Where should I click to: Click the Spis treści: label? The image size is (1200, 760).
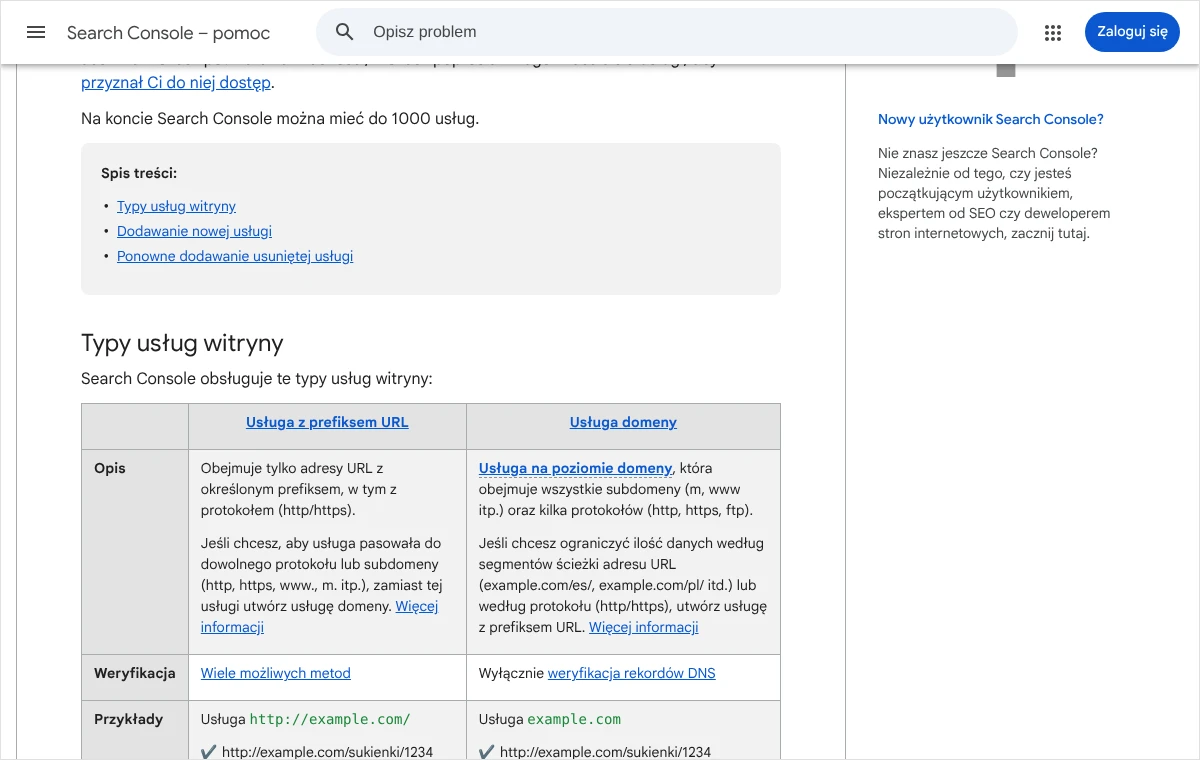click(x=139, y=173)
